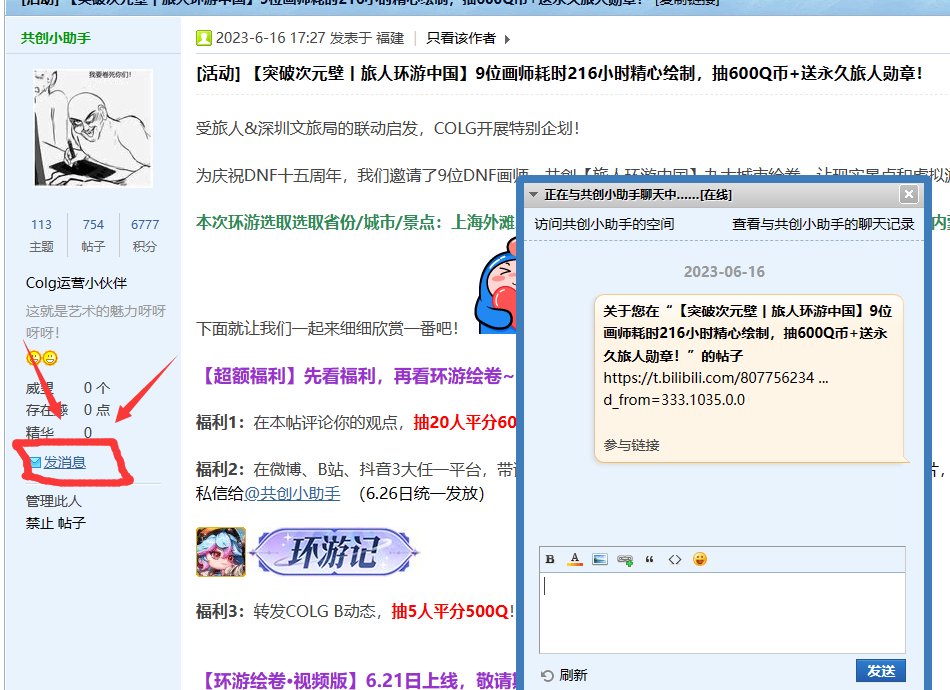950x690 pixels.
Task: Click 管理此人 admin option
Action: (x=53, y=501)
